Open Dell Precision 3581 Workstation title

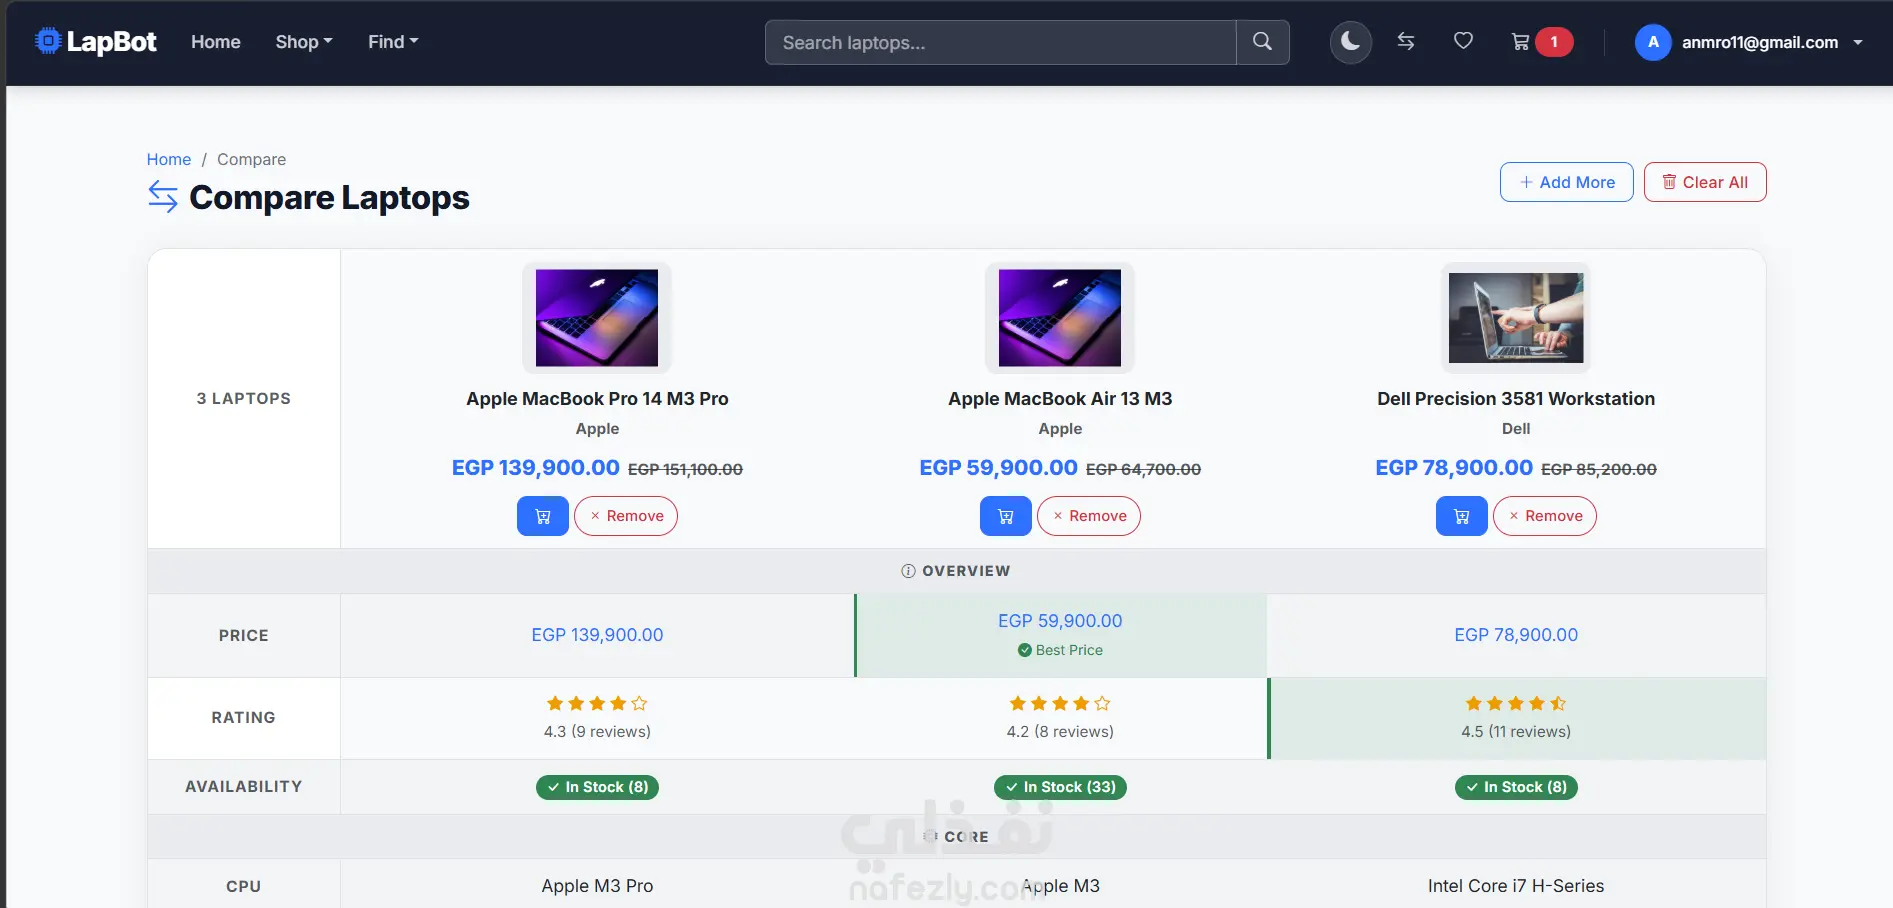[x=1516, y=399]
